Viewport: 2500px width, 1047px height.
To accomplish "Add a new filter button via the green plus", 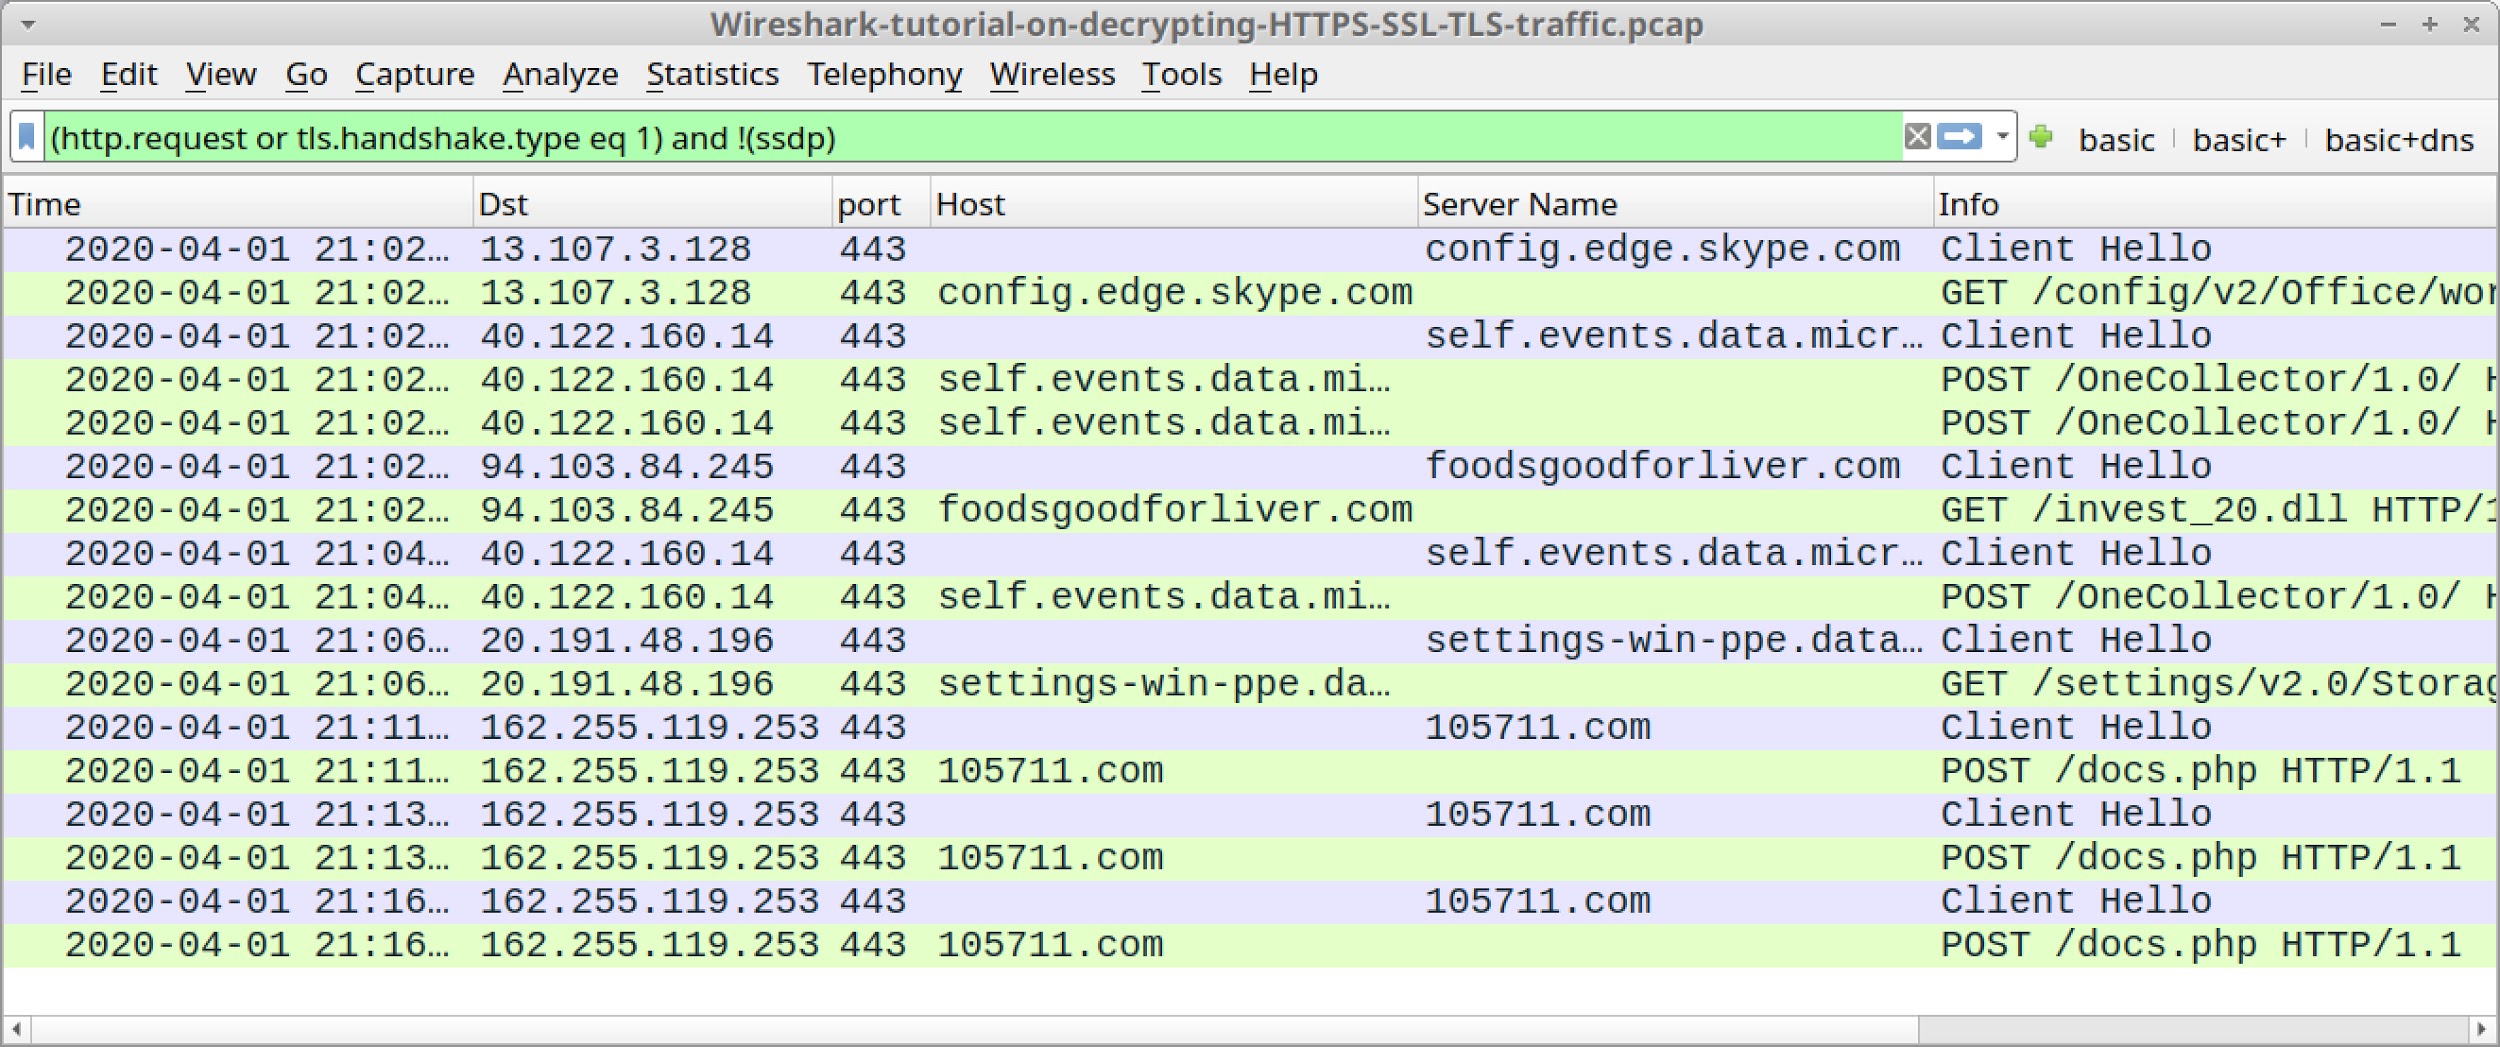I will pos(2041,138).
